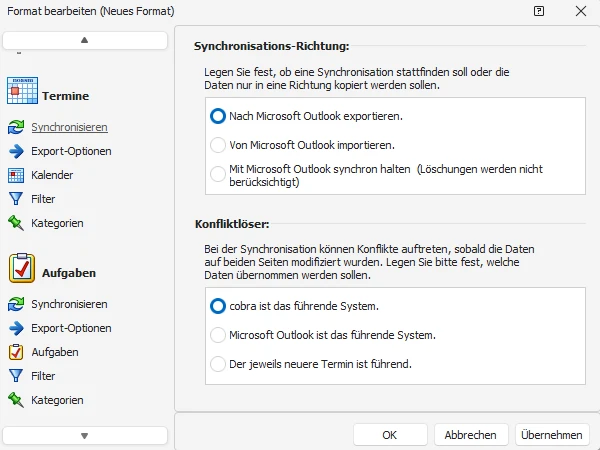This screenshot has height=450, width=600.
Task: Select Nach Microsoft Outlook exportieren
Action: click(218, 116)
